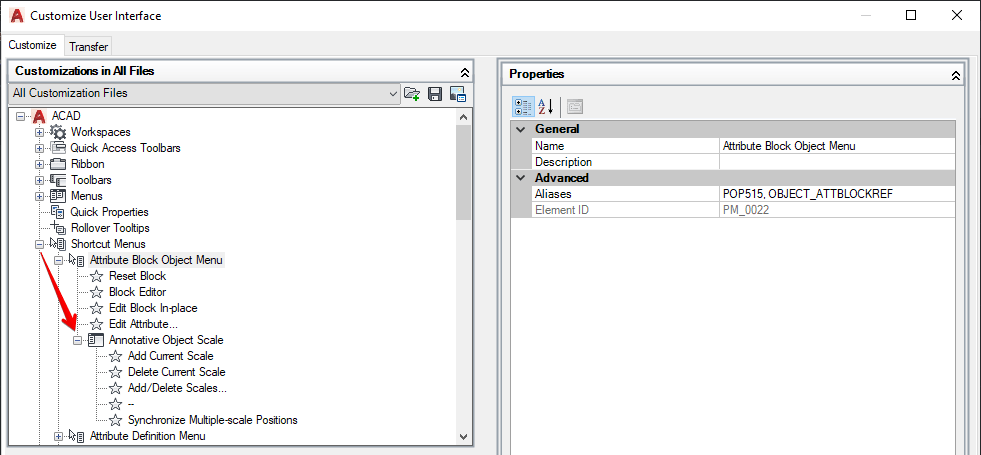
Task: Collapse the ACAD root node
Action: (x=21, y=116)
